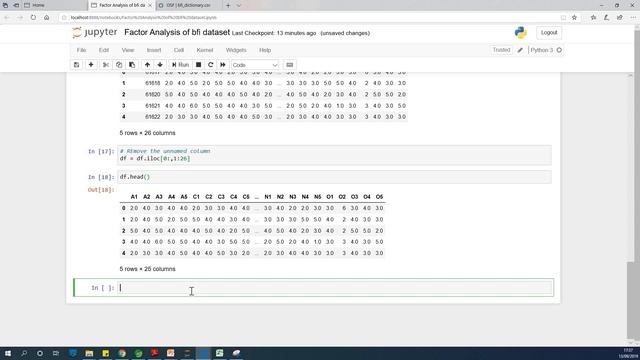This screenshot has height=360, width=640.
Task: Save the notebook with the save icon
Action: point(76,65)
